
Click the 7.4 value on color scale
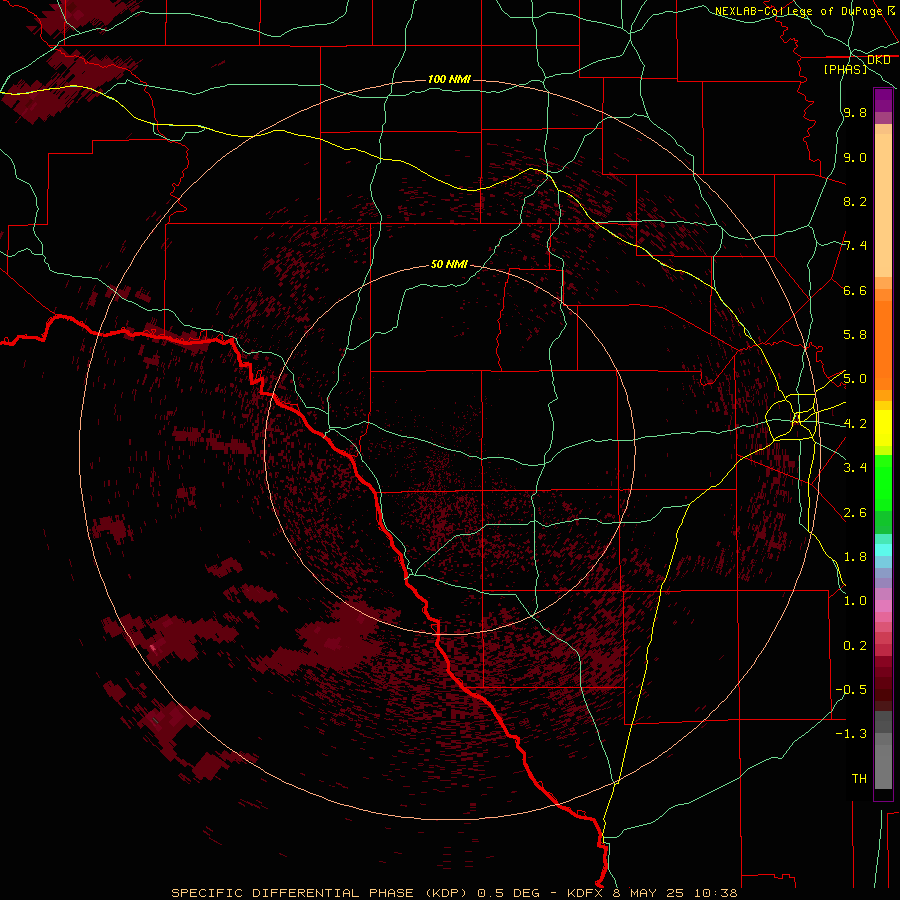click(x=855, y=246)
